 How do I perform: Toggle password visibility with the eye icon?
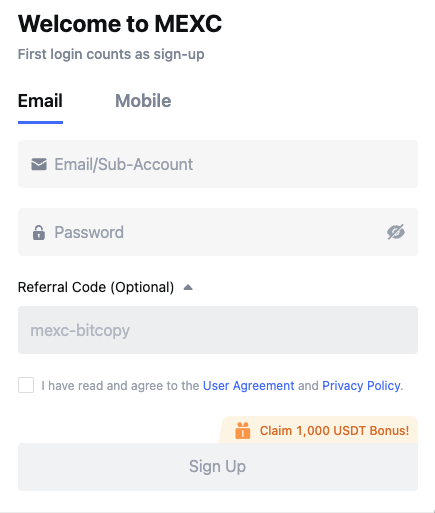(x=396, y=232)
